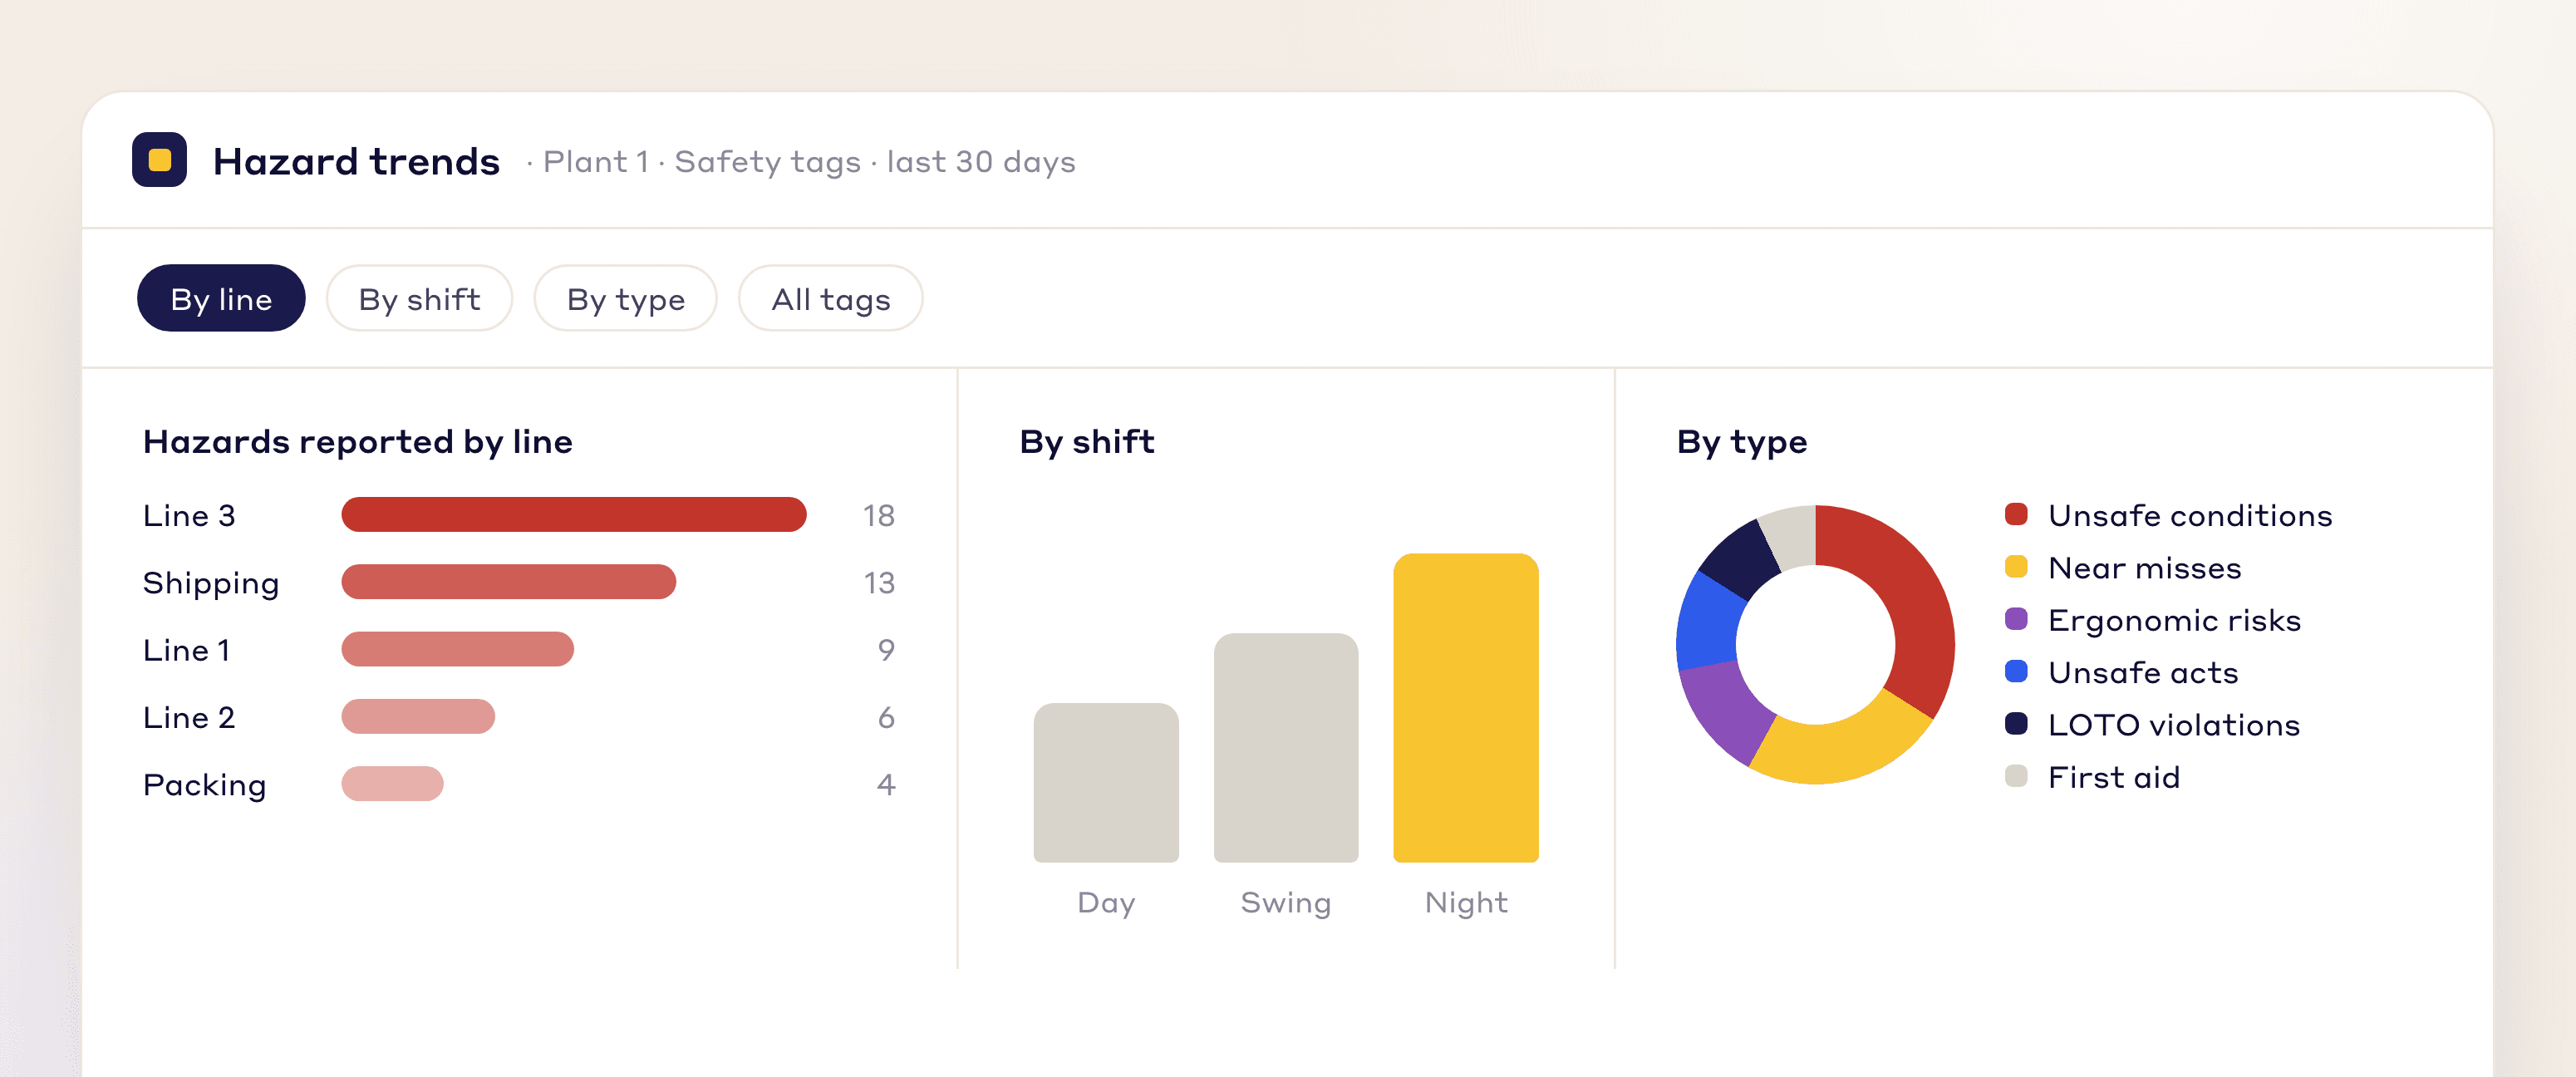2576x1077 pixels.
Task: Click the navy LOTO violations legend swatch
Action: [x=2016, y=724]
